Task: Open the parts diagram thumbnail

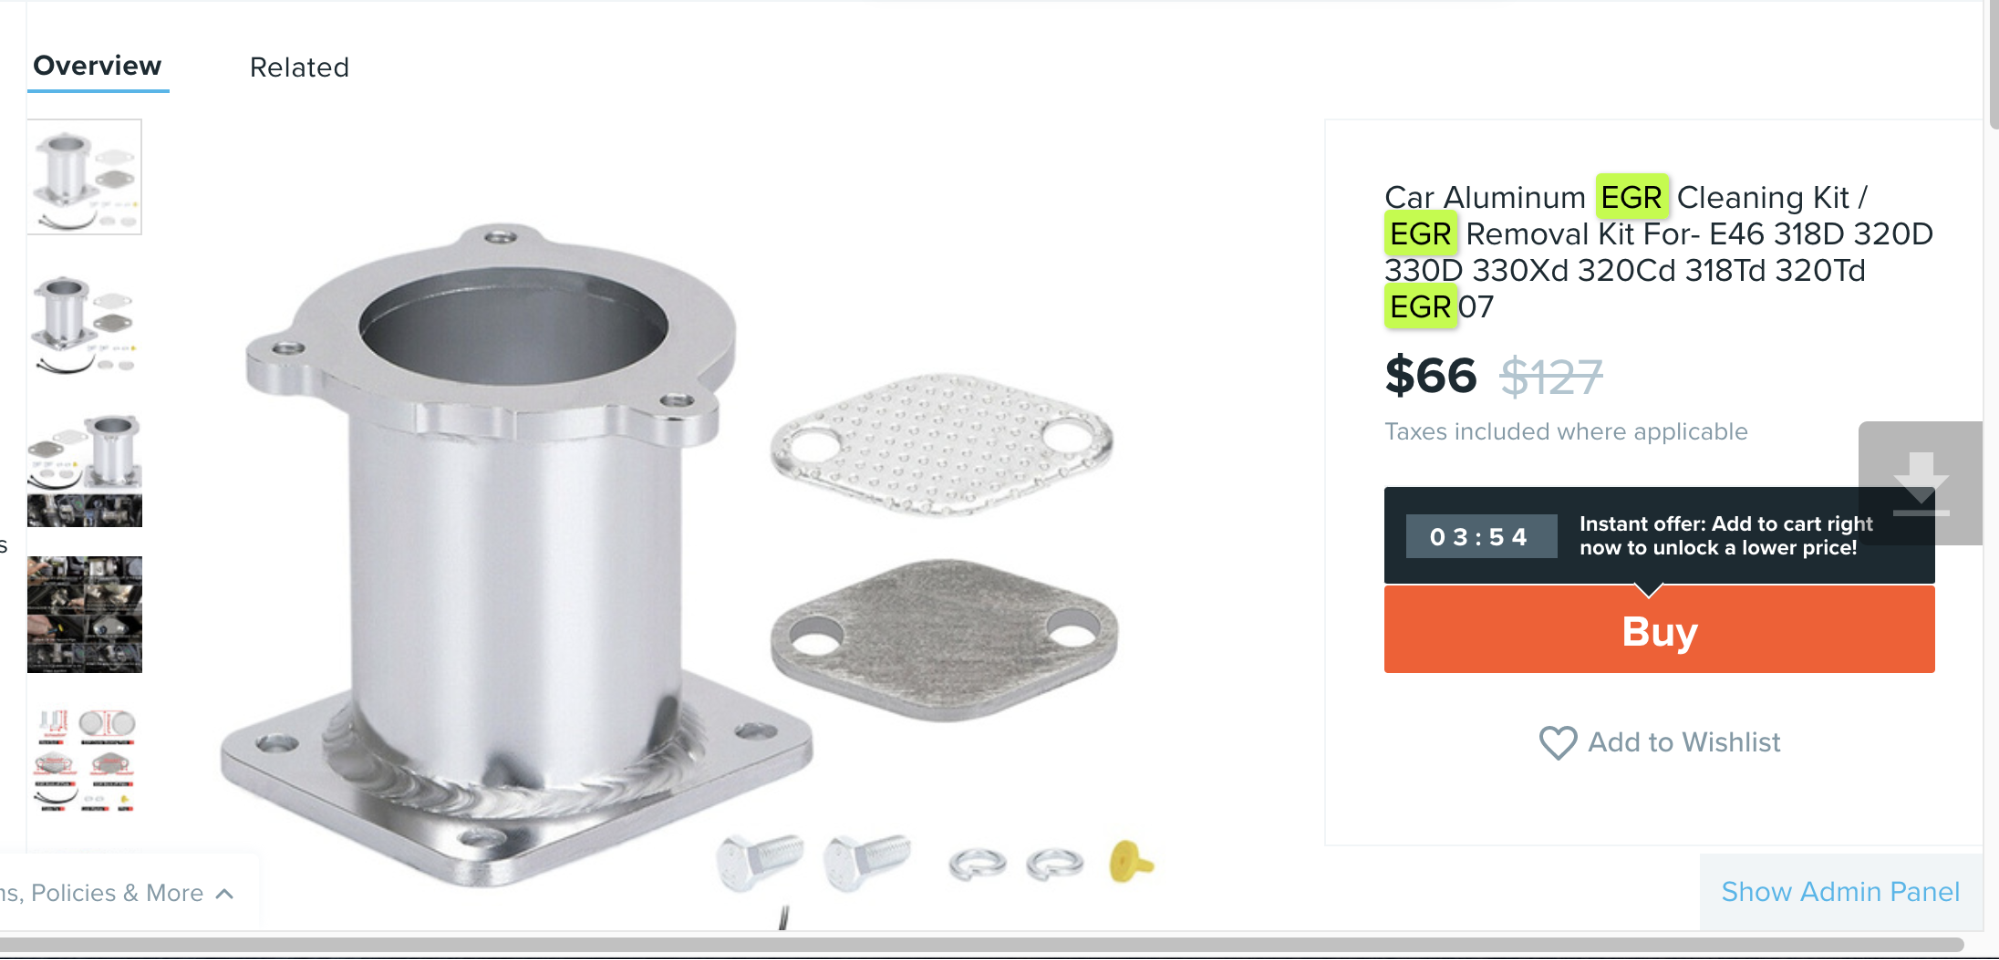Action: [x=85, y=760]
